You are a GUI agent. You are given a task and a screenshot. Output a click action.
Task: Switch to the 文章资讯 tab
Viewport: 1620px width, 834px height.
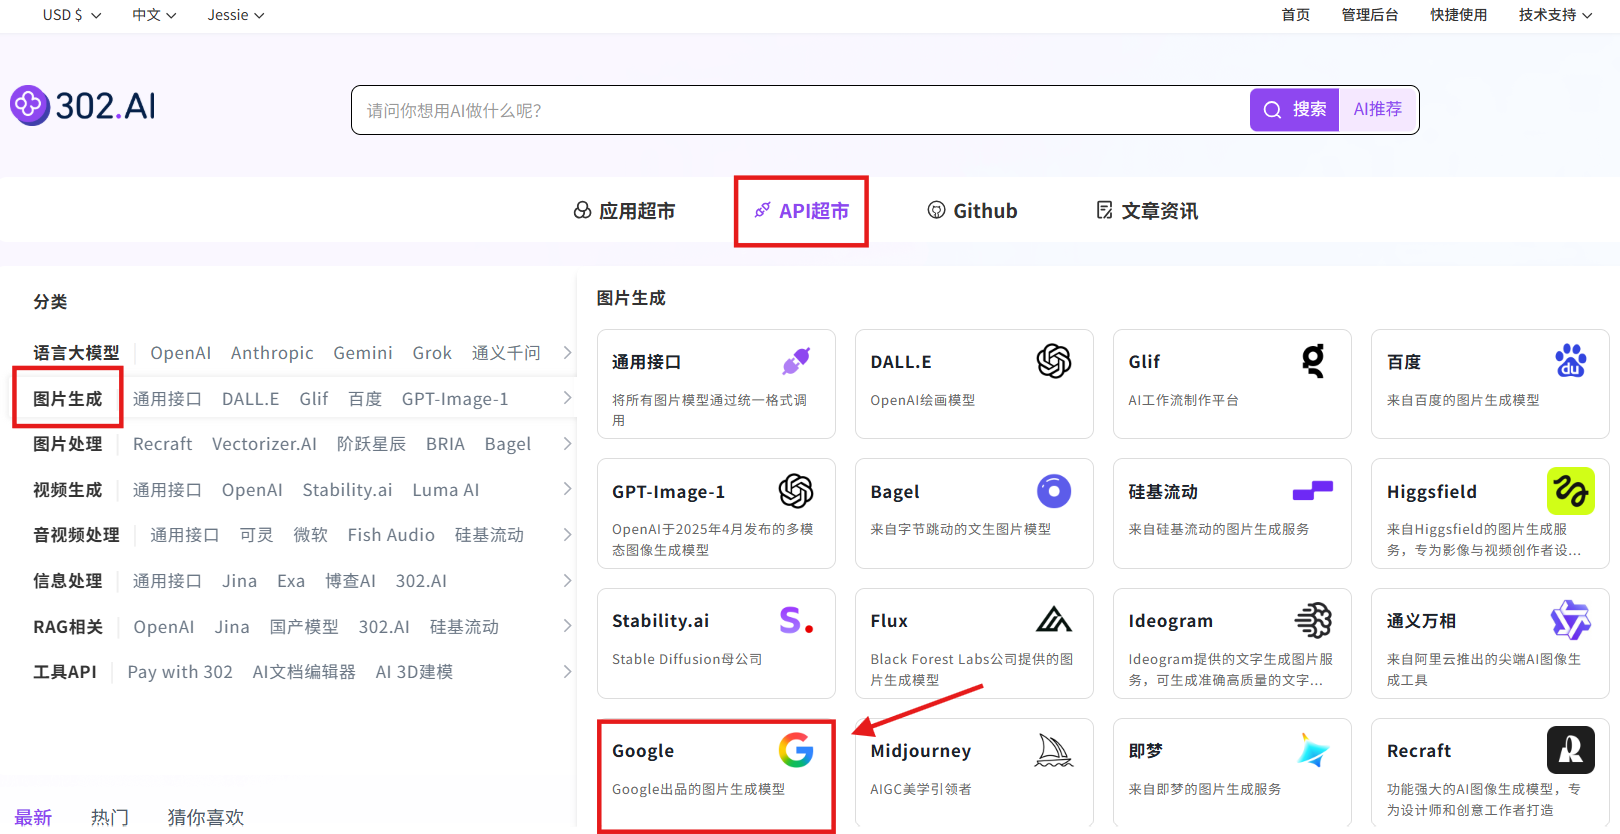click(x=1147, y=210)
